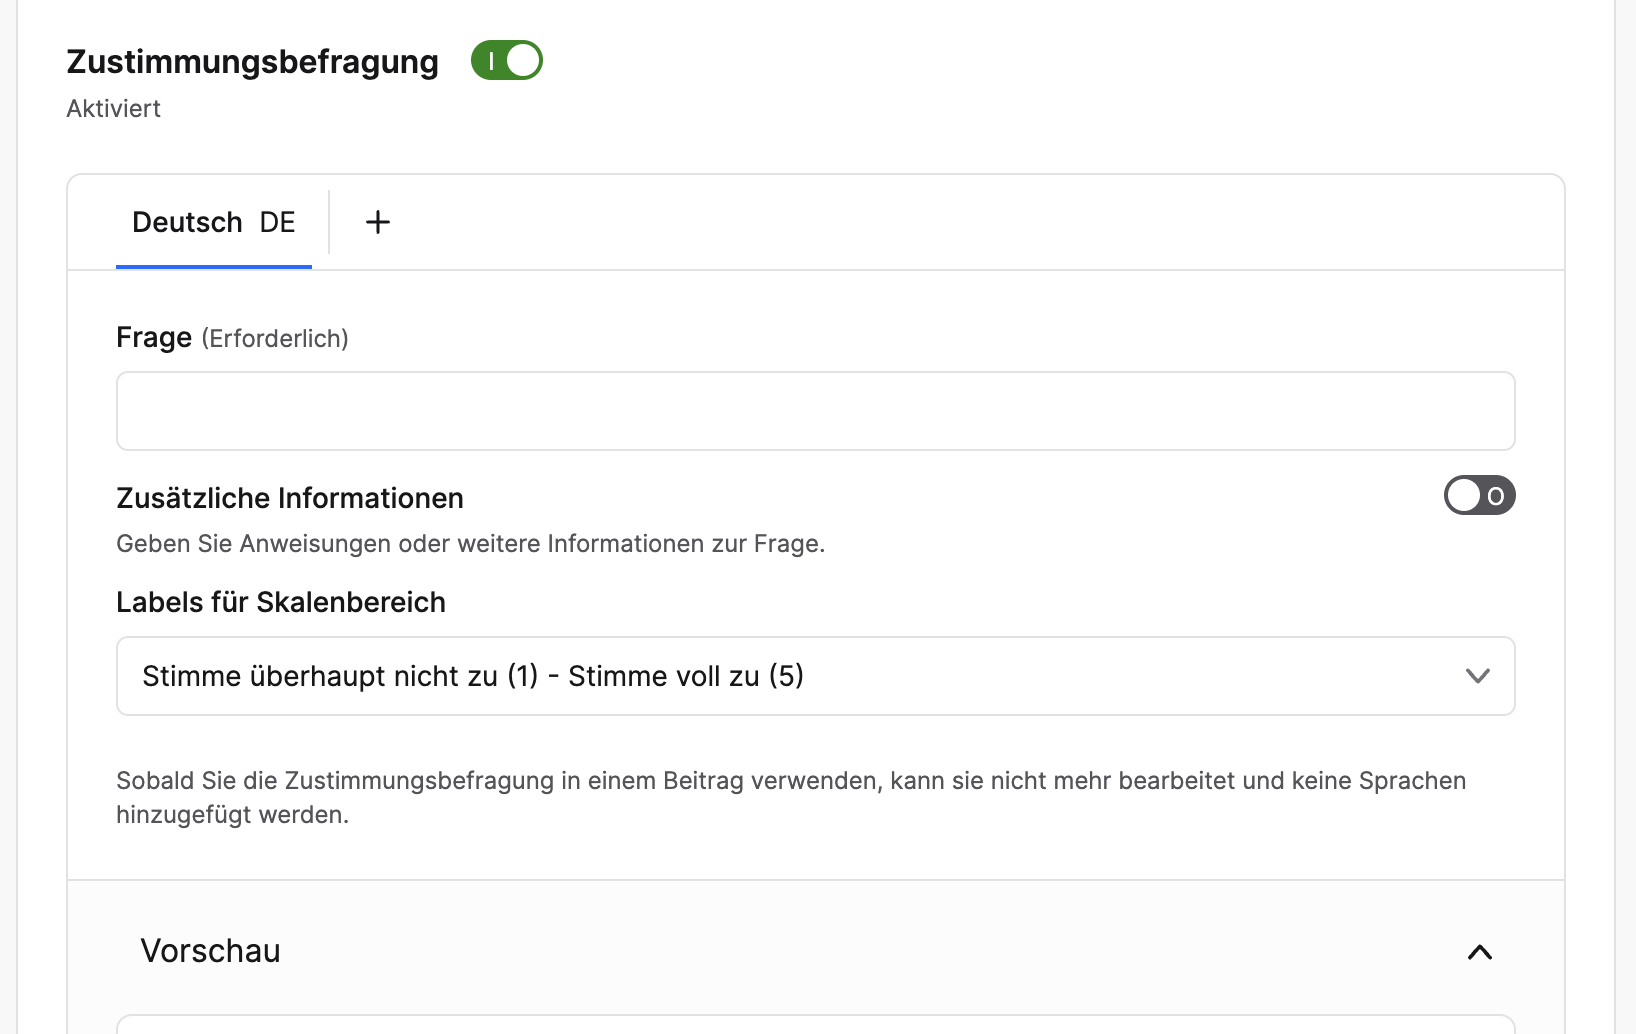Click the Vorschau heading
The image size is (1636, 1034).
[x=211, y=951]
